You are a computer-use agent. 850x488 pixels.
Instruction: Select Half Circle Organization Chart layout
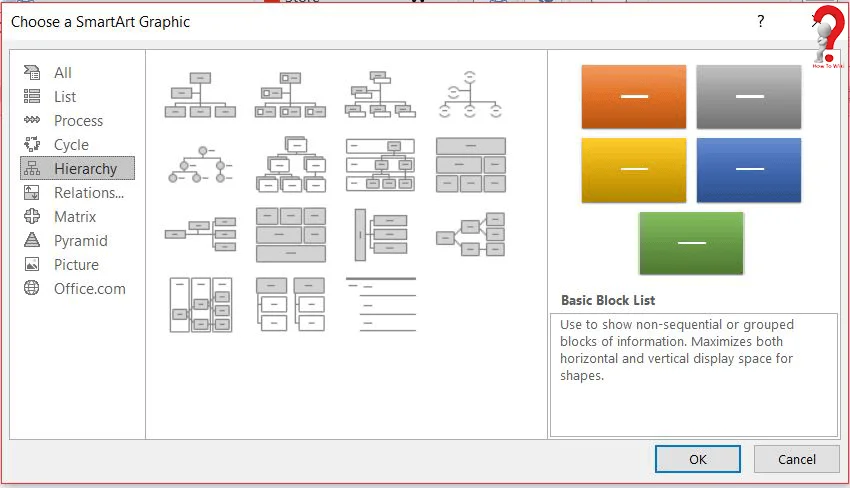click(x=471, y=94)
